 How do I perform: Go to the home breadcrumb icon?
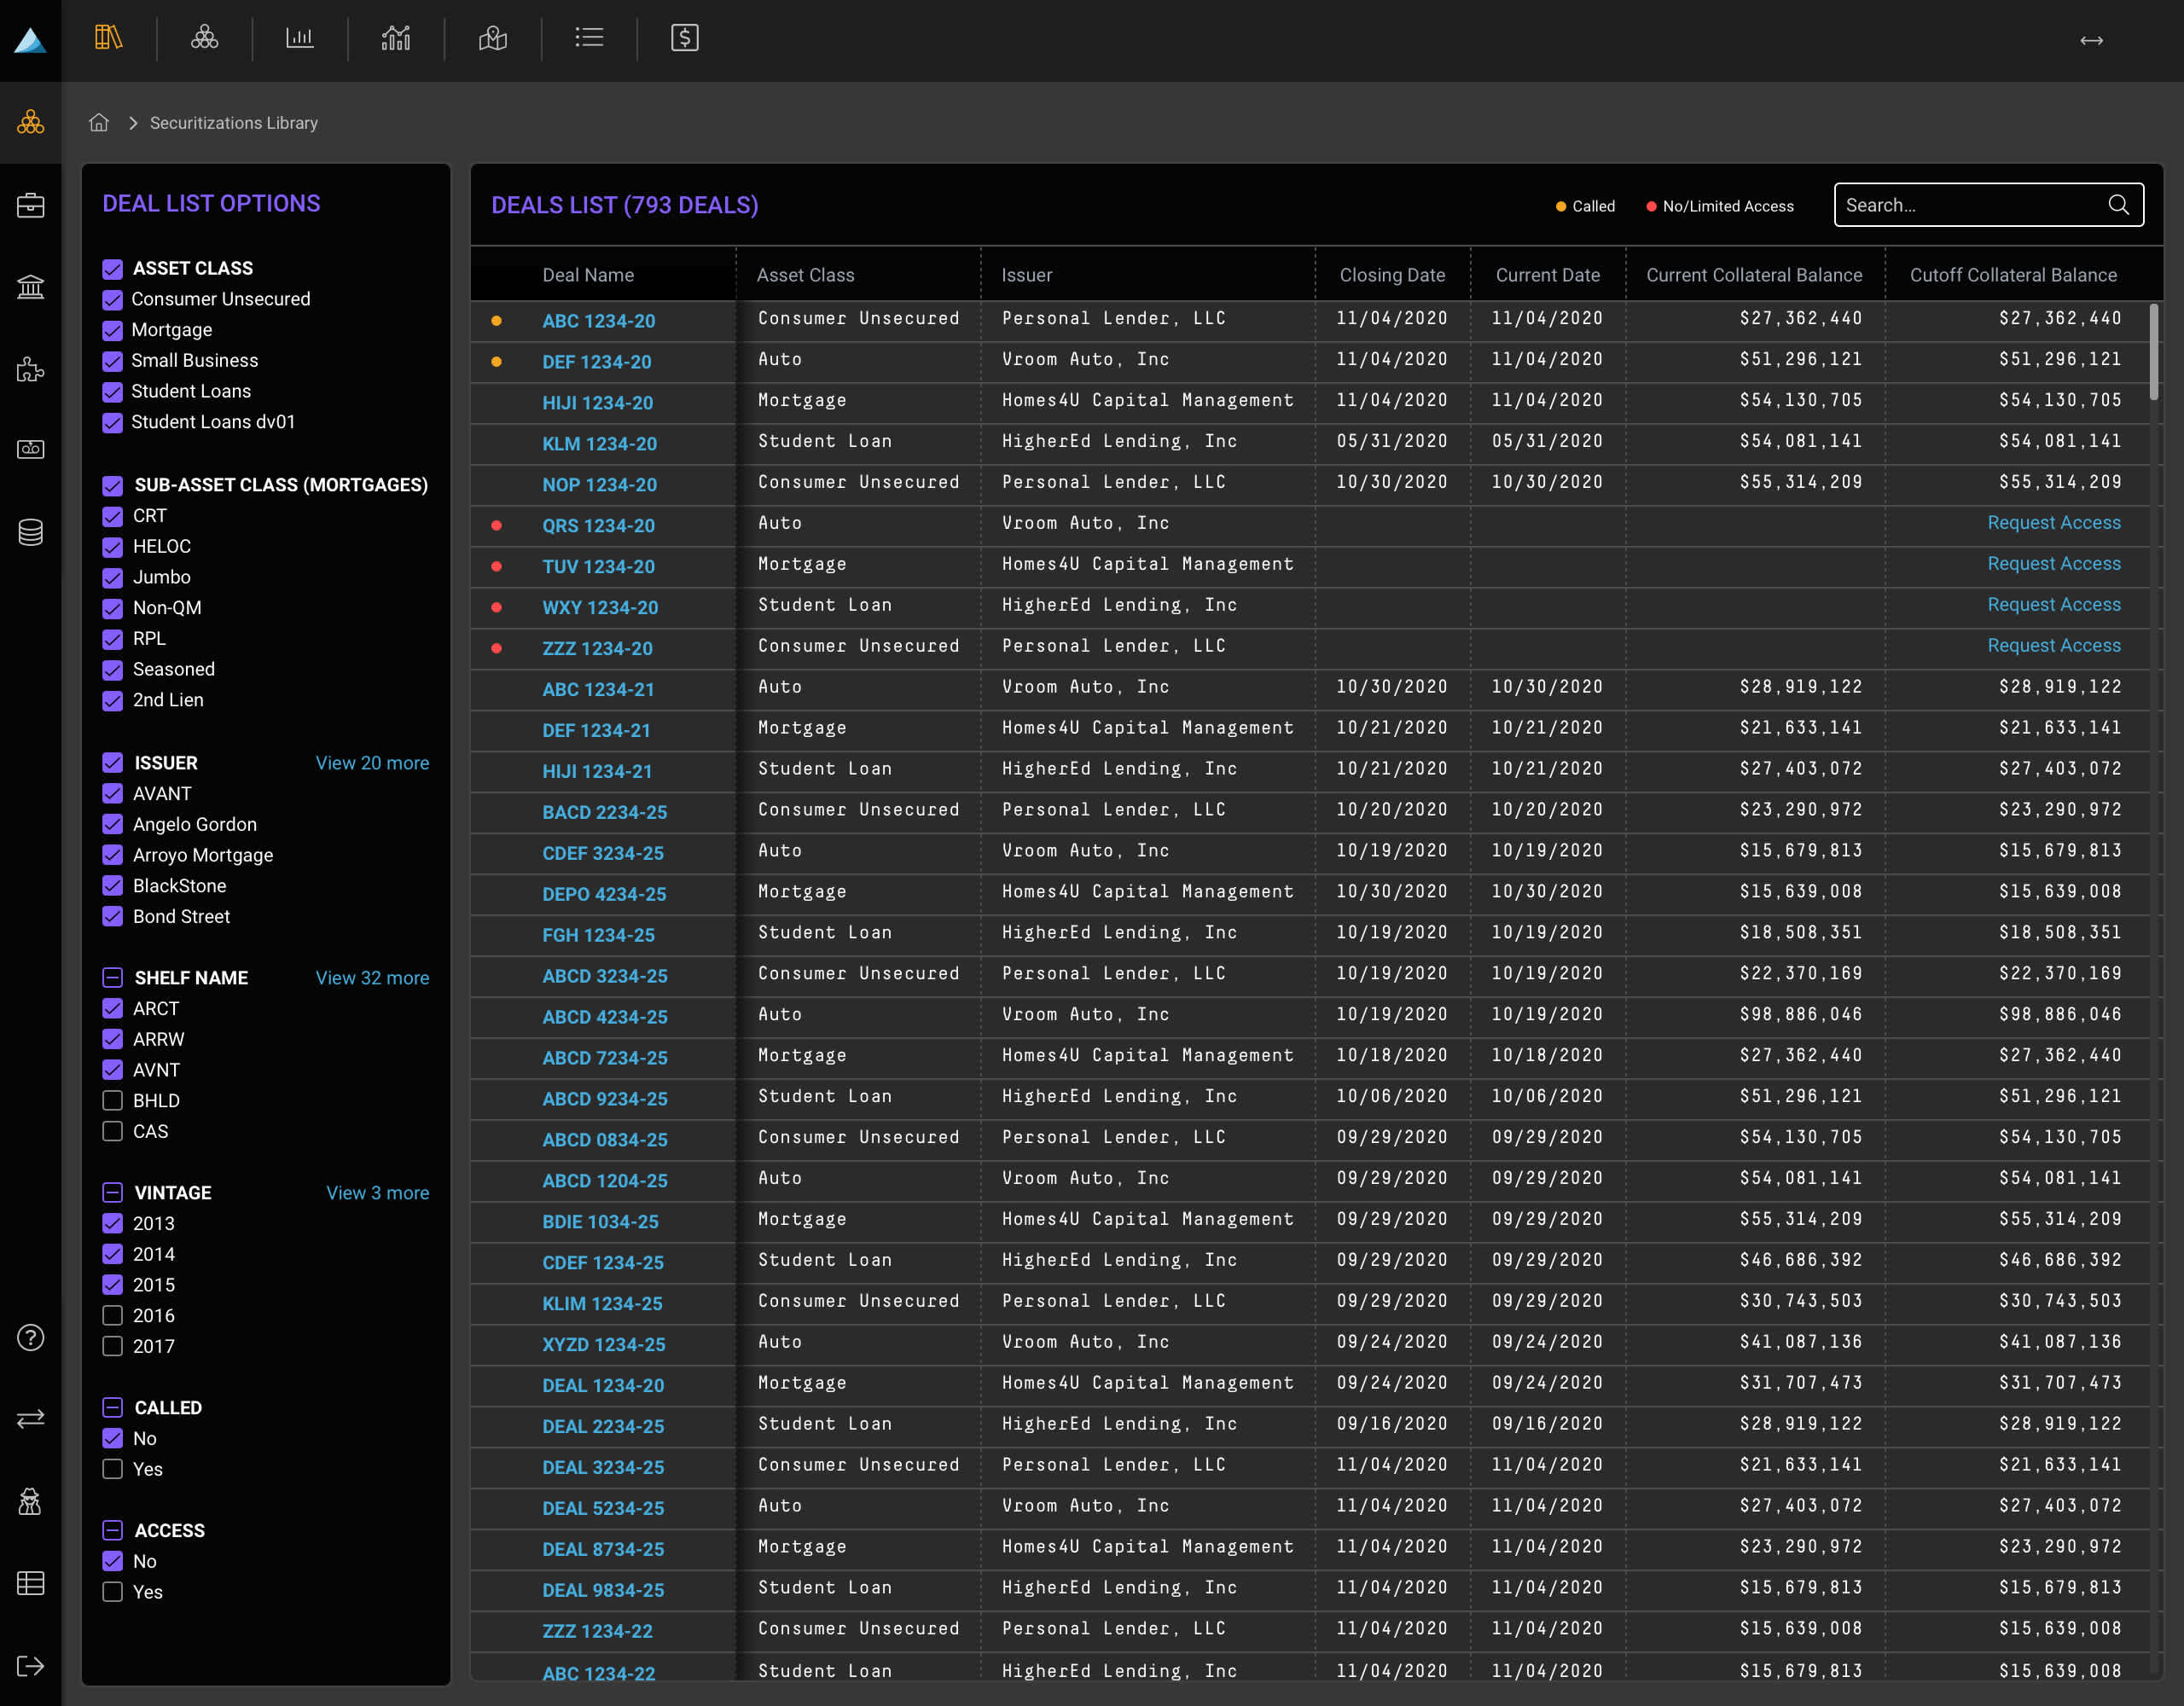tap(99, 122)
